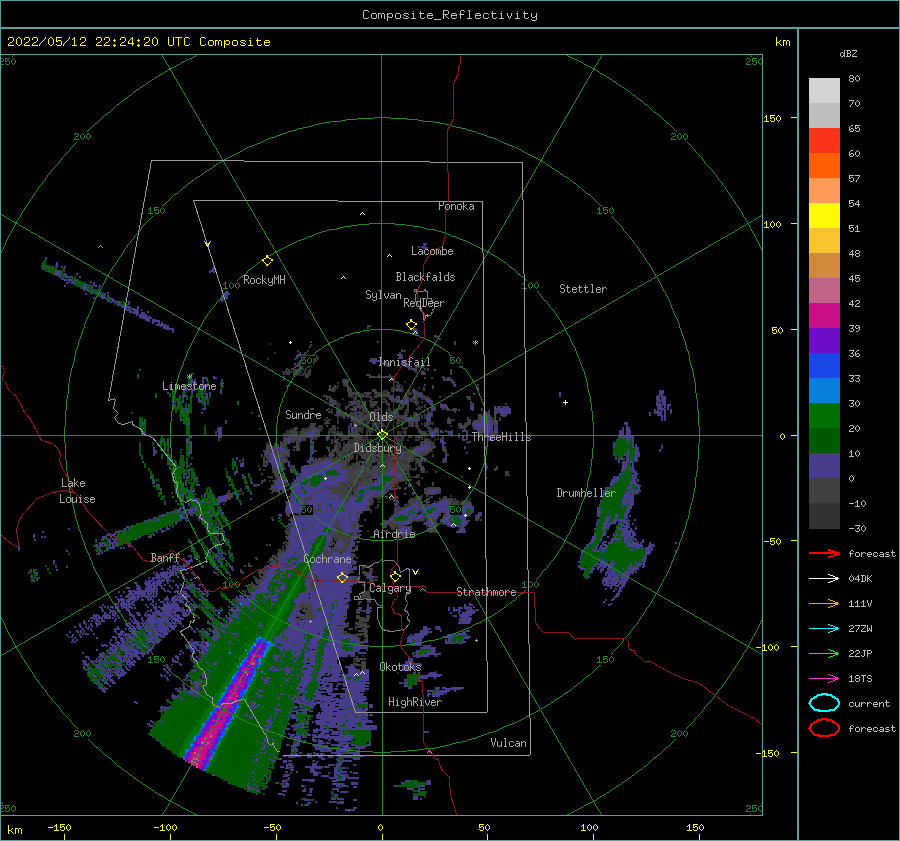Click the RedDeer city label
The image size is (900, 841).
[x=424, y=303]
